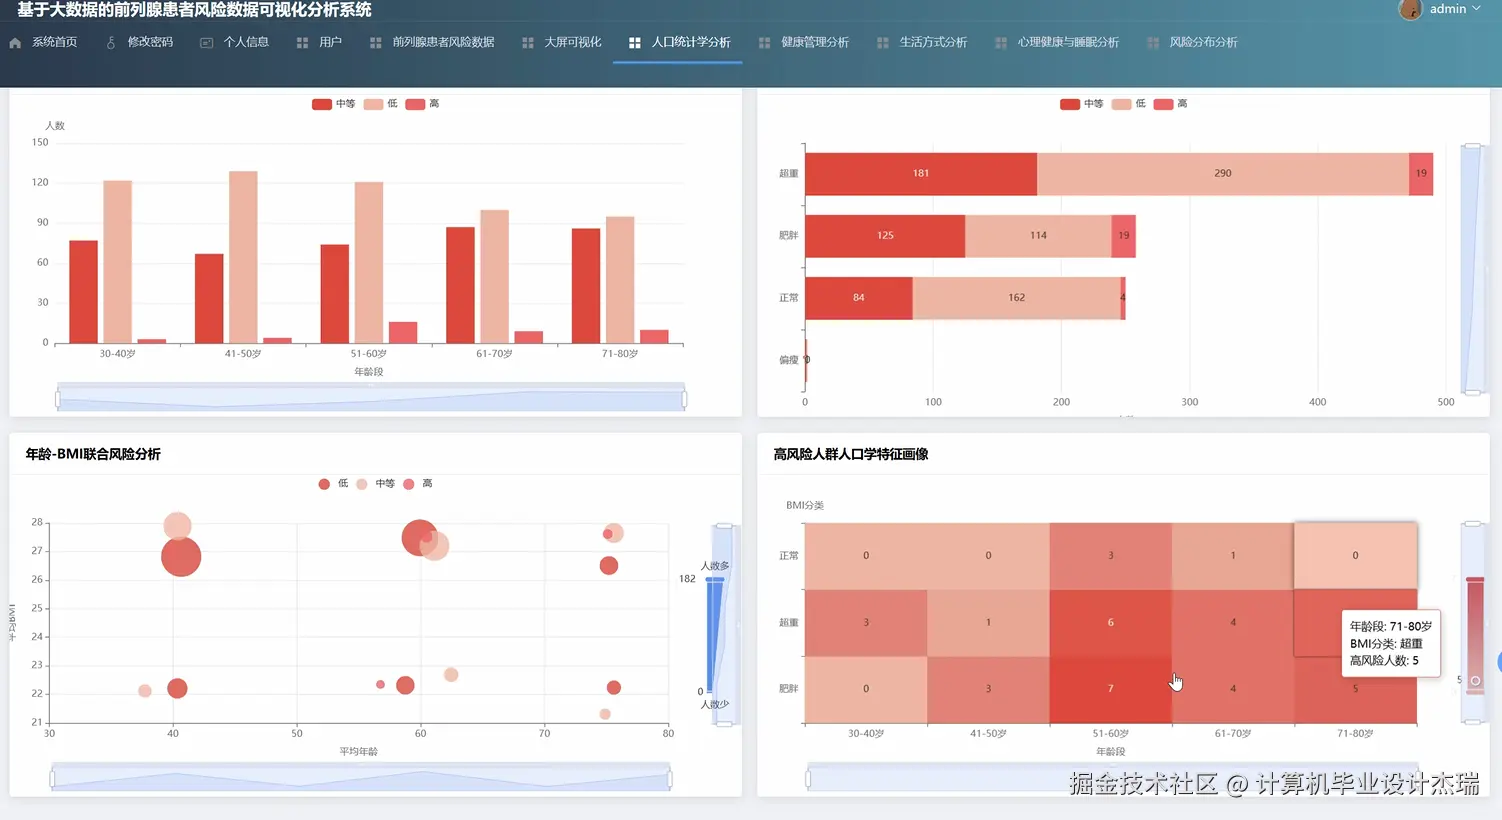Click the 超重 low-risk bar showing 290

click(1223, 174)
